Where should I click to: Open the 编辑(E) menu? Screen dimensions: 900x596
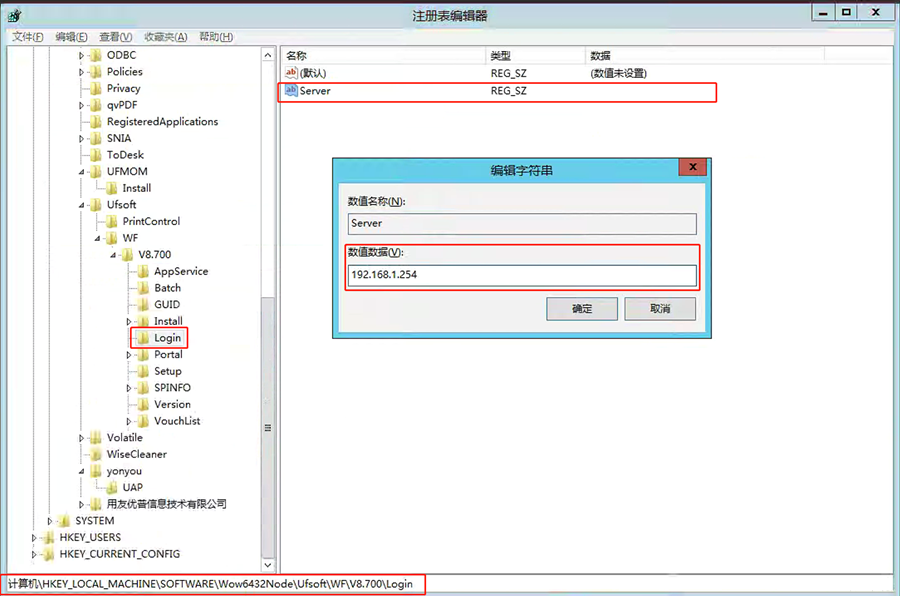[71, 37]
